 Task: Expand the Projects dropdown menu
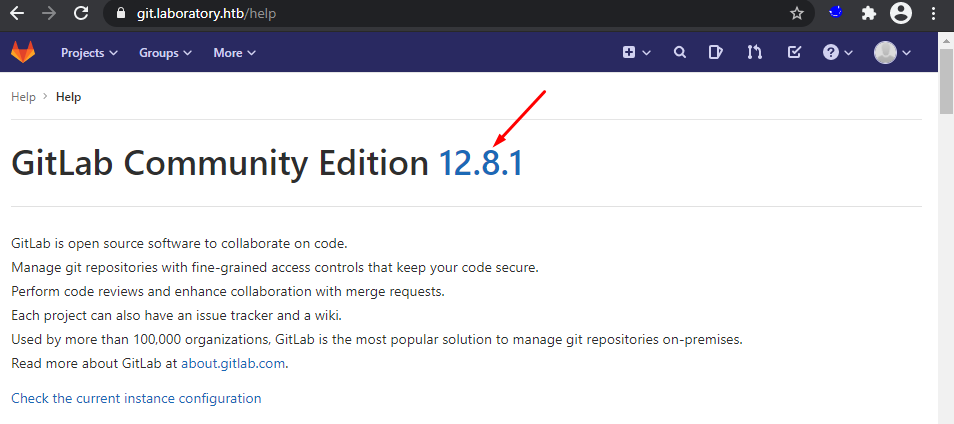[89, 53]
